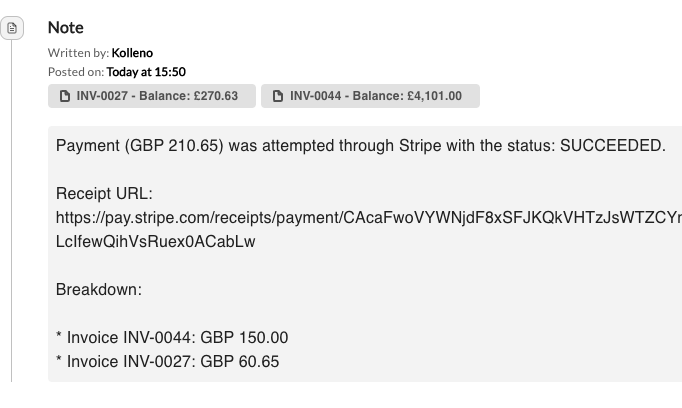The image size is (682, 408).
Task: Select the Invoice INV-0027: GBP 60.65 line
Action: tap(167, 361)
